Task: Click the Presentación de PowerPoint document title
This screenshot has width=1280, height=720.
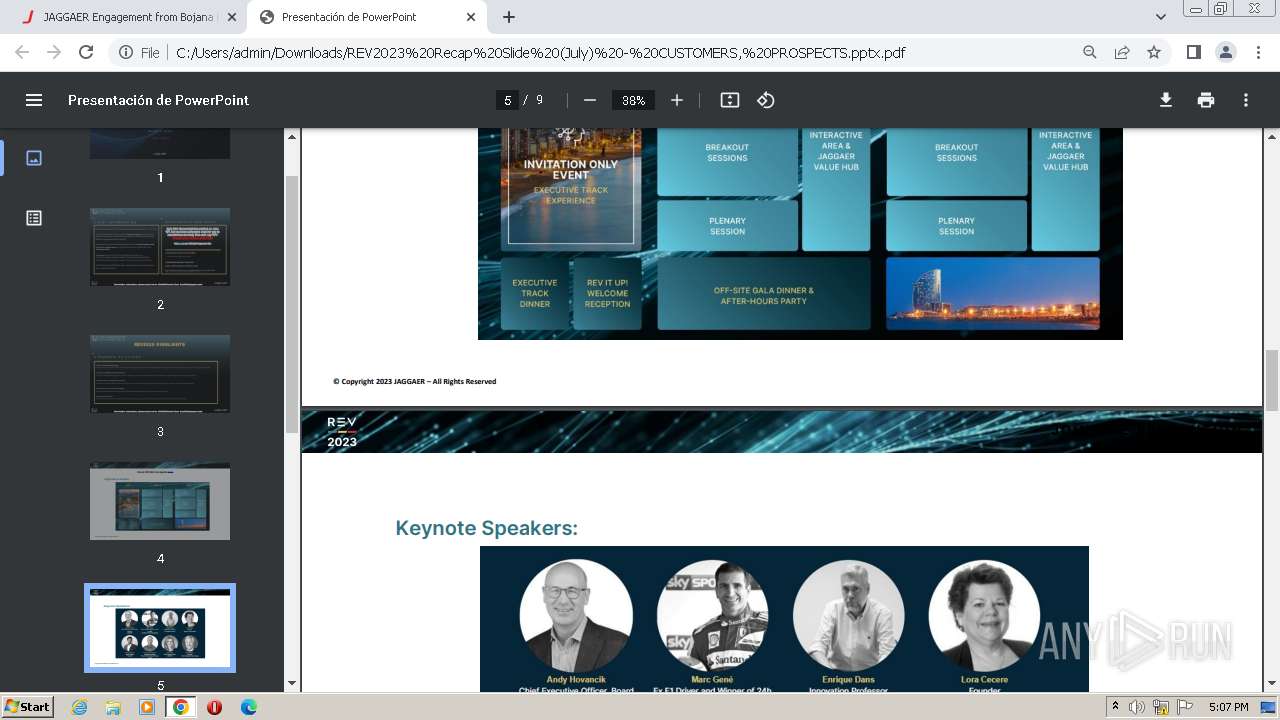Action: click(x=158, y=100)
